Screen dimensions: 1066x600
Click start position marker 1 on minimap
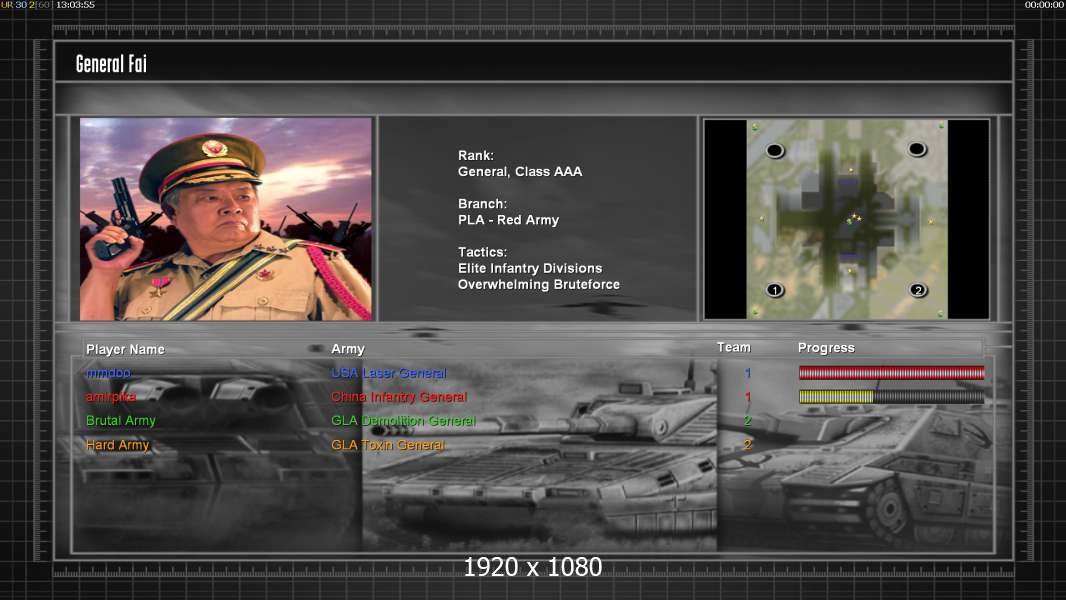click(x=775, y=290)
